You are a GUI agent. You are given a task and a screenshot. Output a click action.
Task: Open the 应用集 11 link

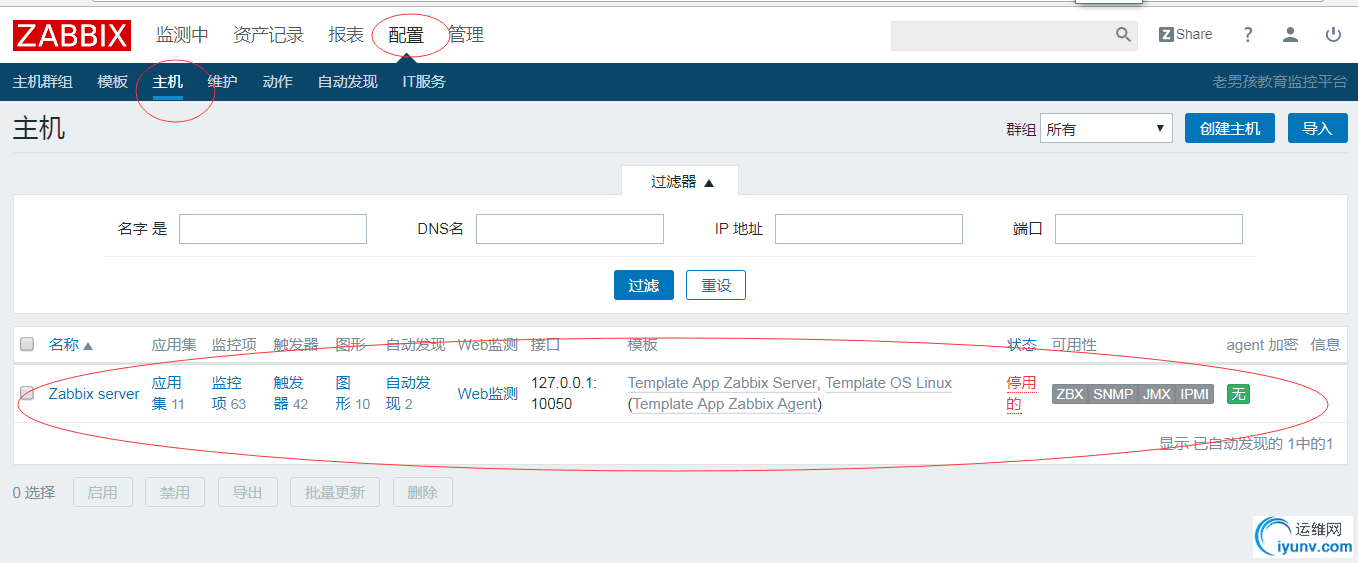[x=167, y=393]
